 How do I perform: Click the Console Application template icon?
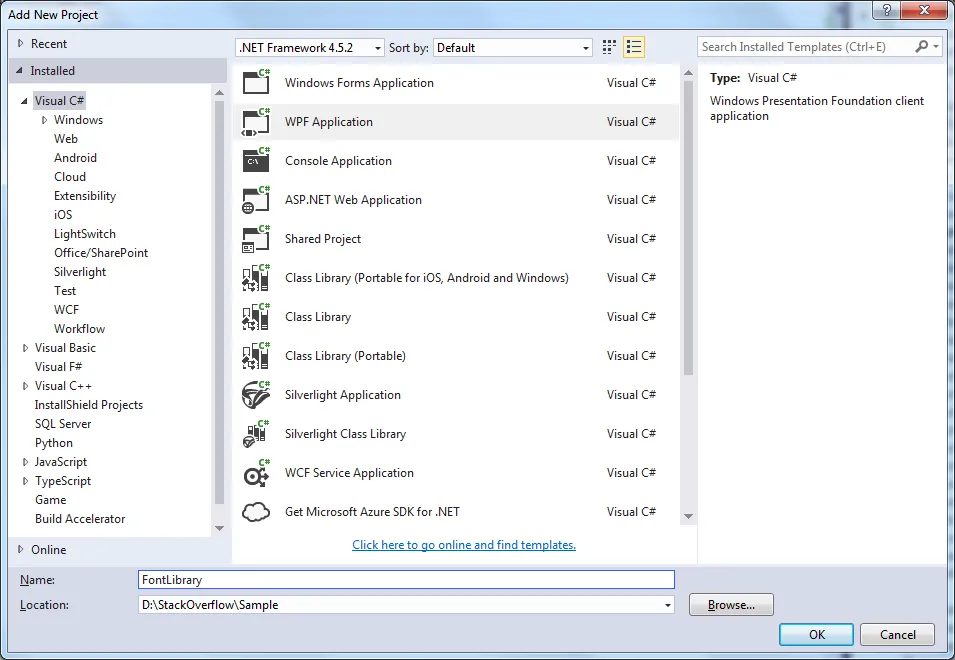(256, 160)
